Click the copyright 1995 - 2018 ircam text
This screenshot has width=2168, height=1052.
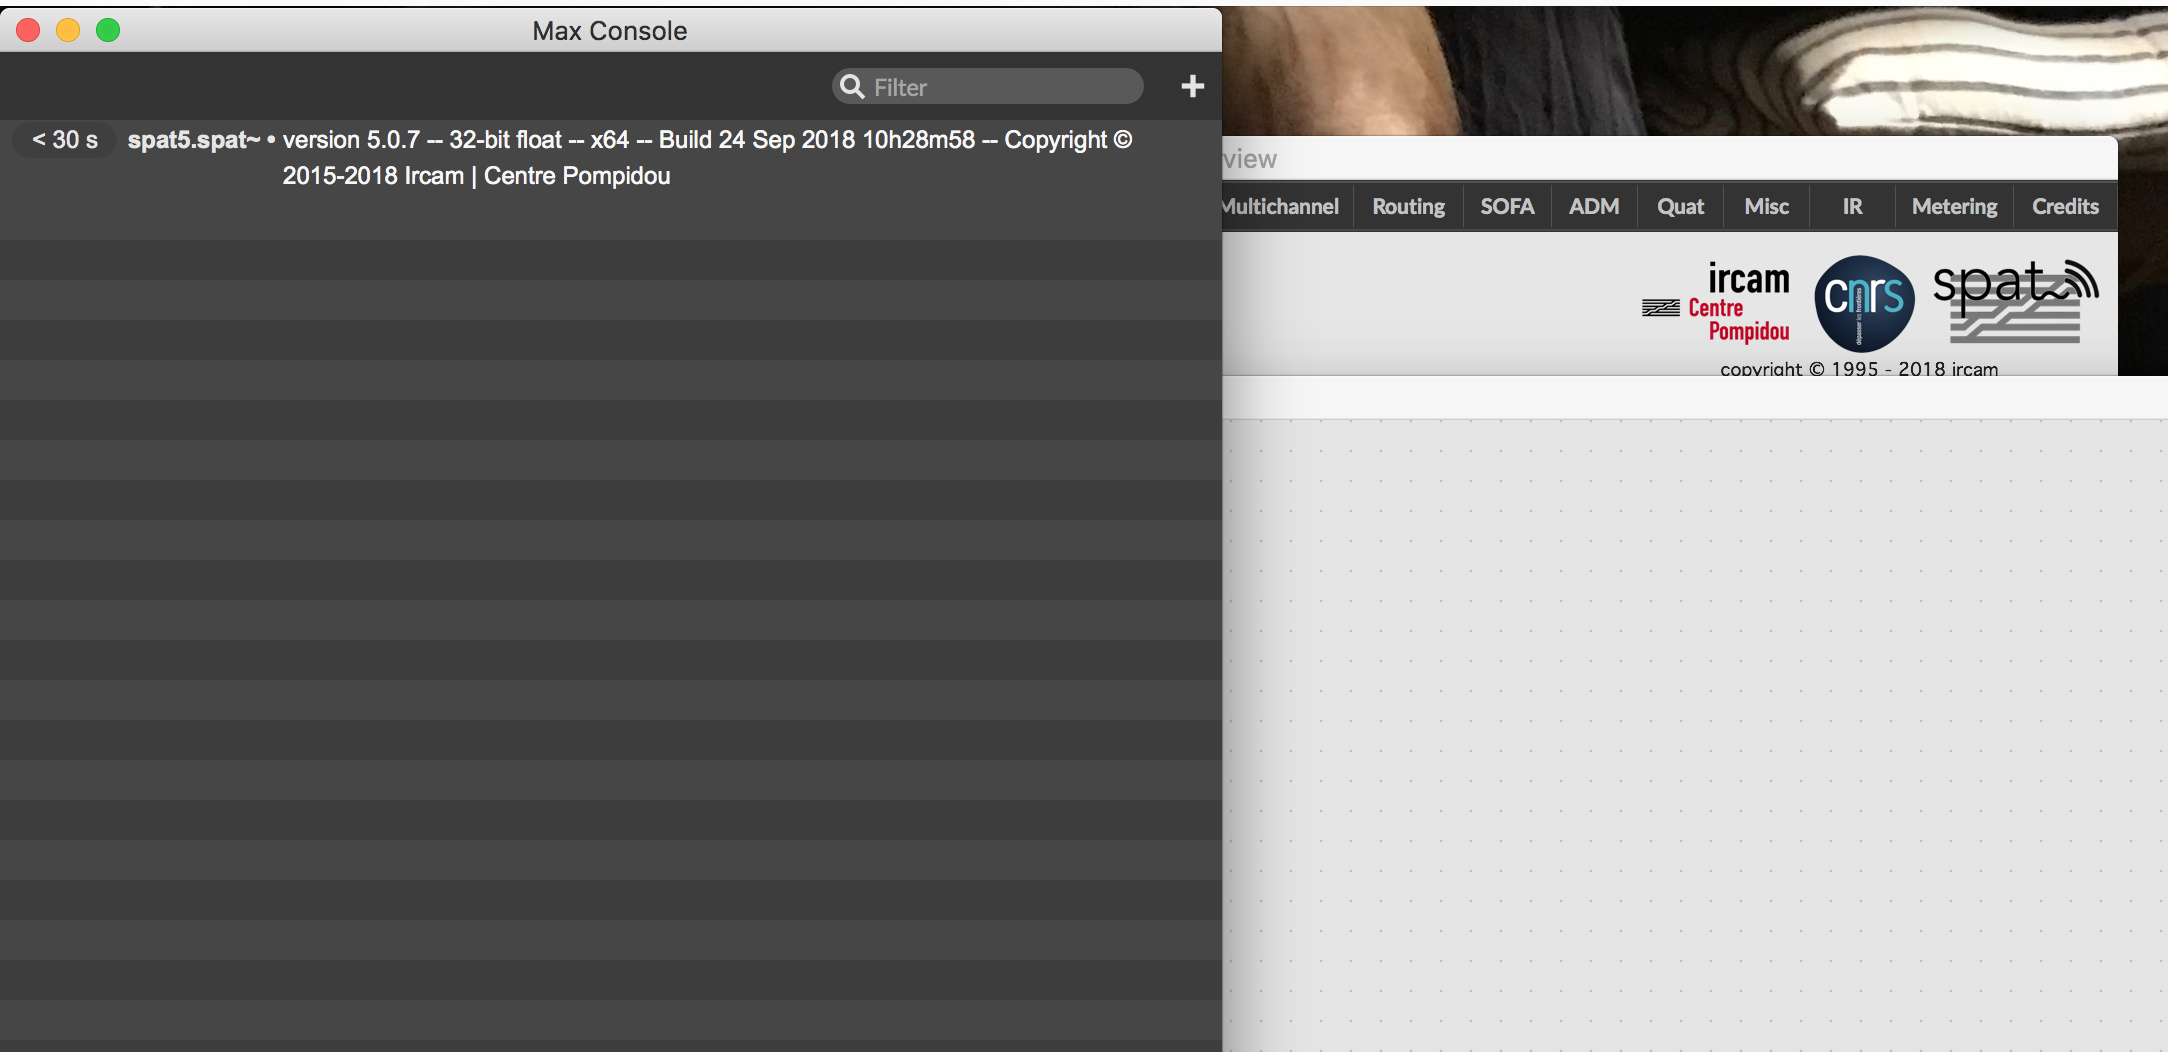[1859, 369]
